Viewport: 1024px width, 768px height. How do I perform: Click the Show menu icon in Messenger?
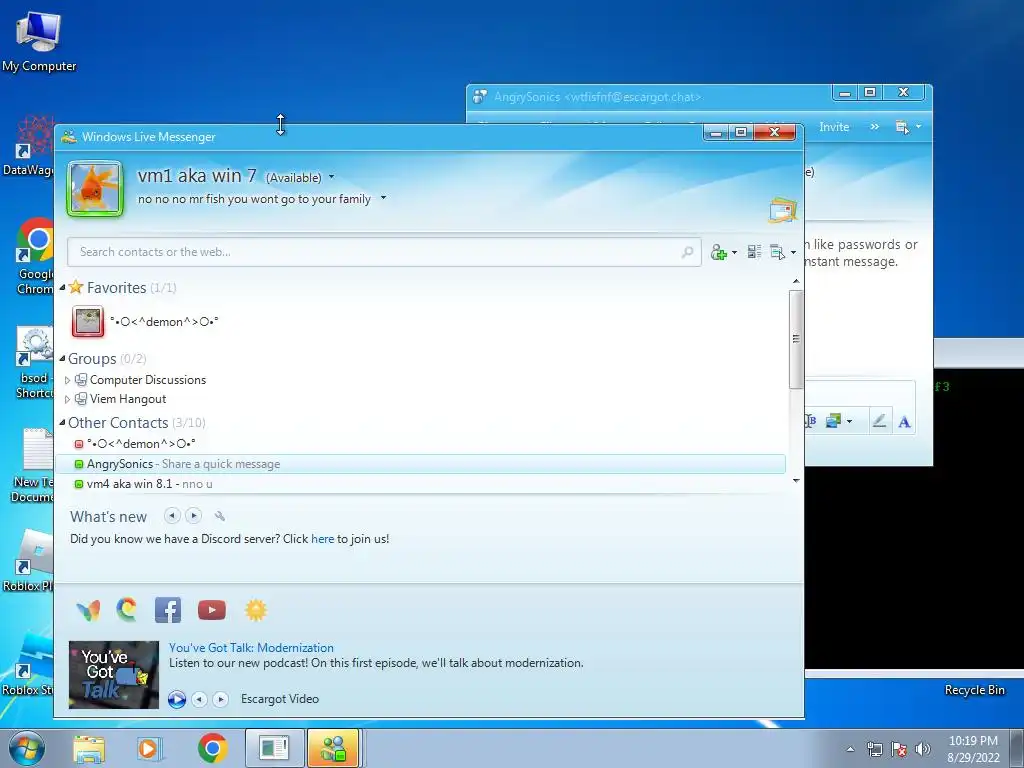pyautogui.click(x=777, y=251)
